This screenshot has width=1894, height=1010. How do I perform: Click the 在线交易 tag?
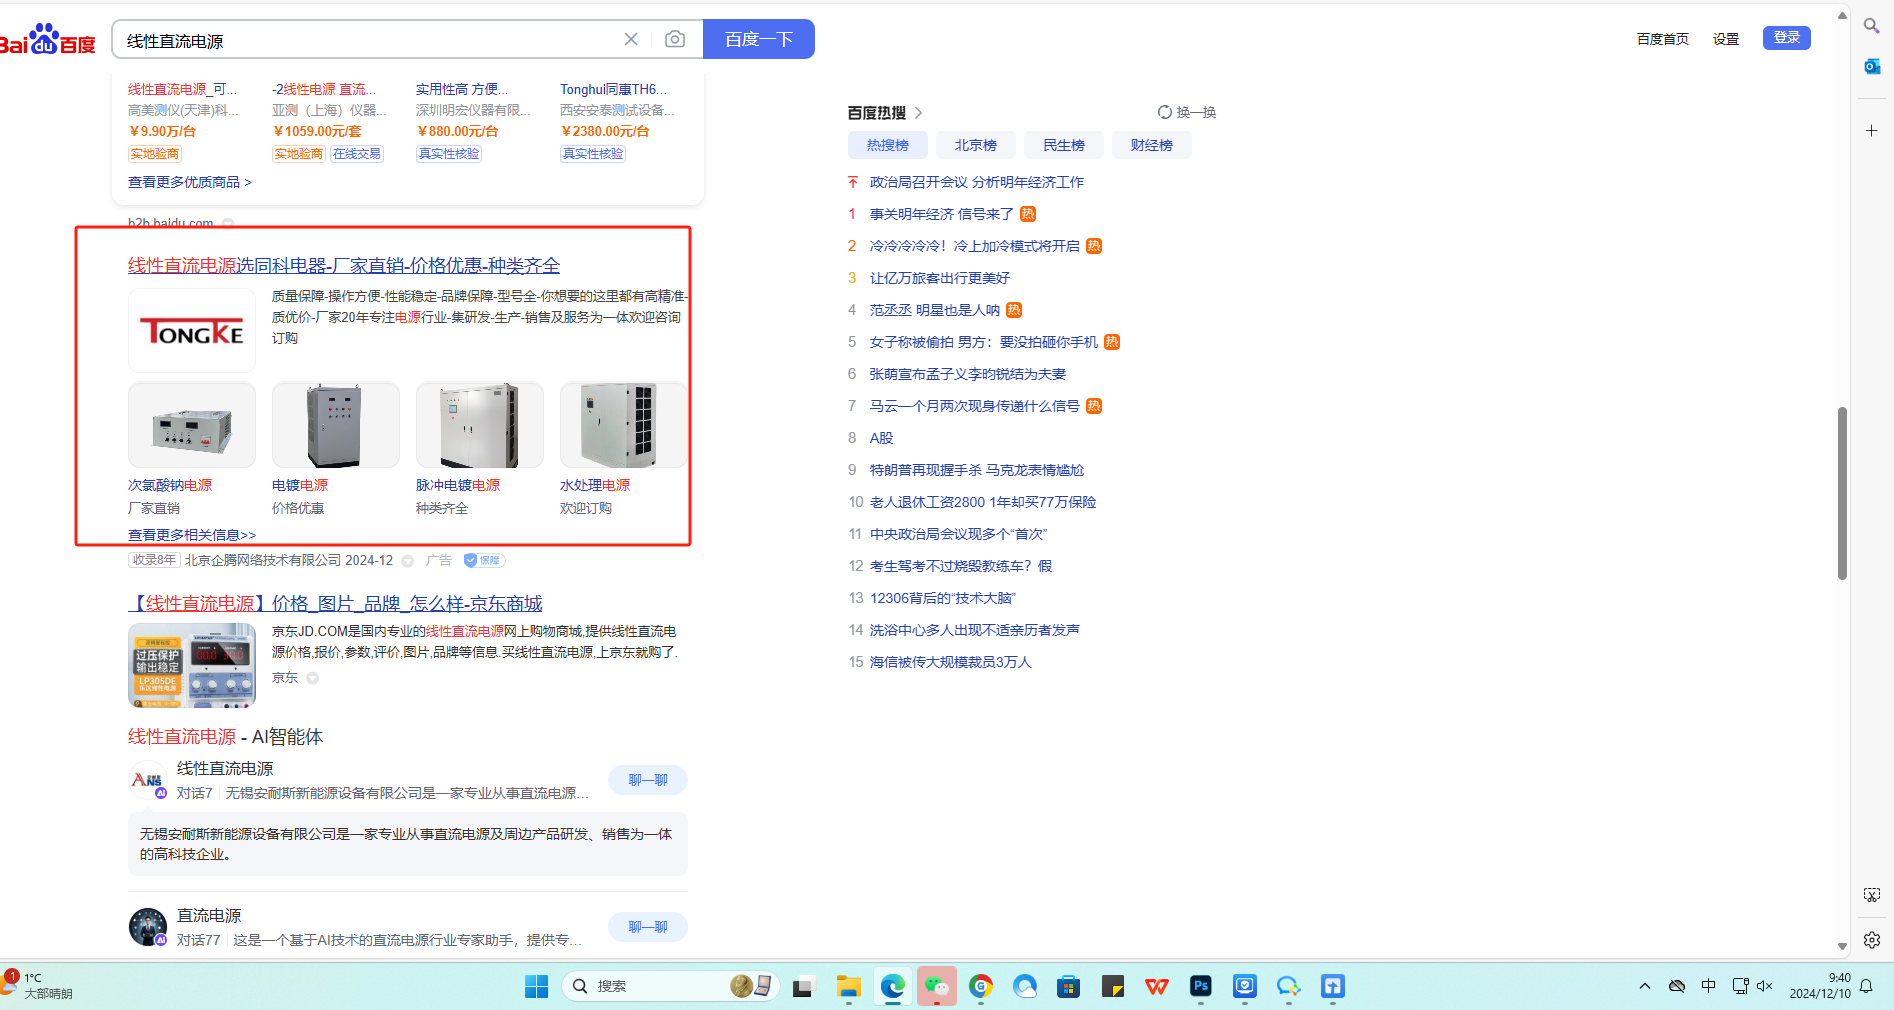click(357, 154)
